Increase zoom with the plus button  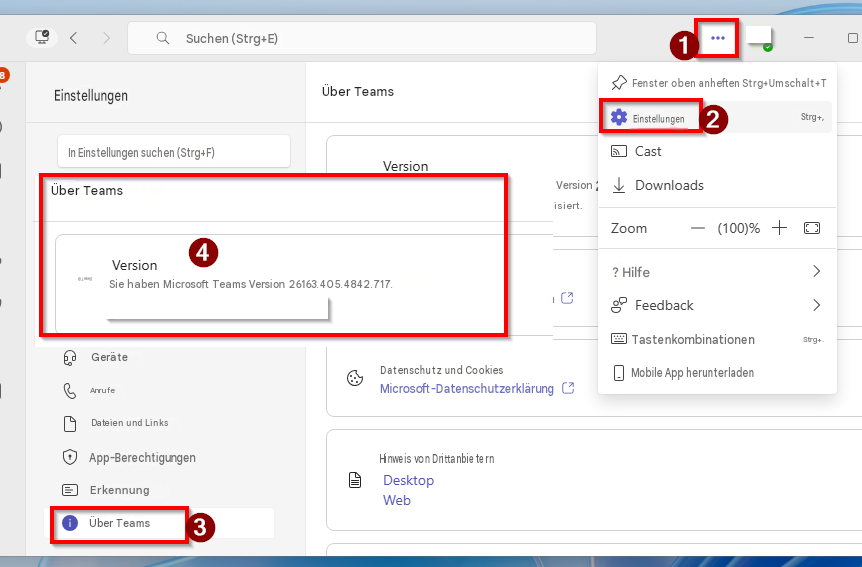tap(780, 228)
